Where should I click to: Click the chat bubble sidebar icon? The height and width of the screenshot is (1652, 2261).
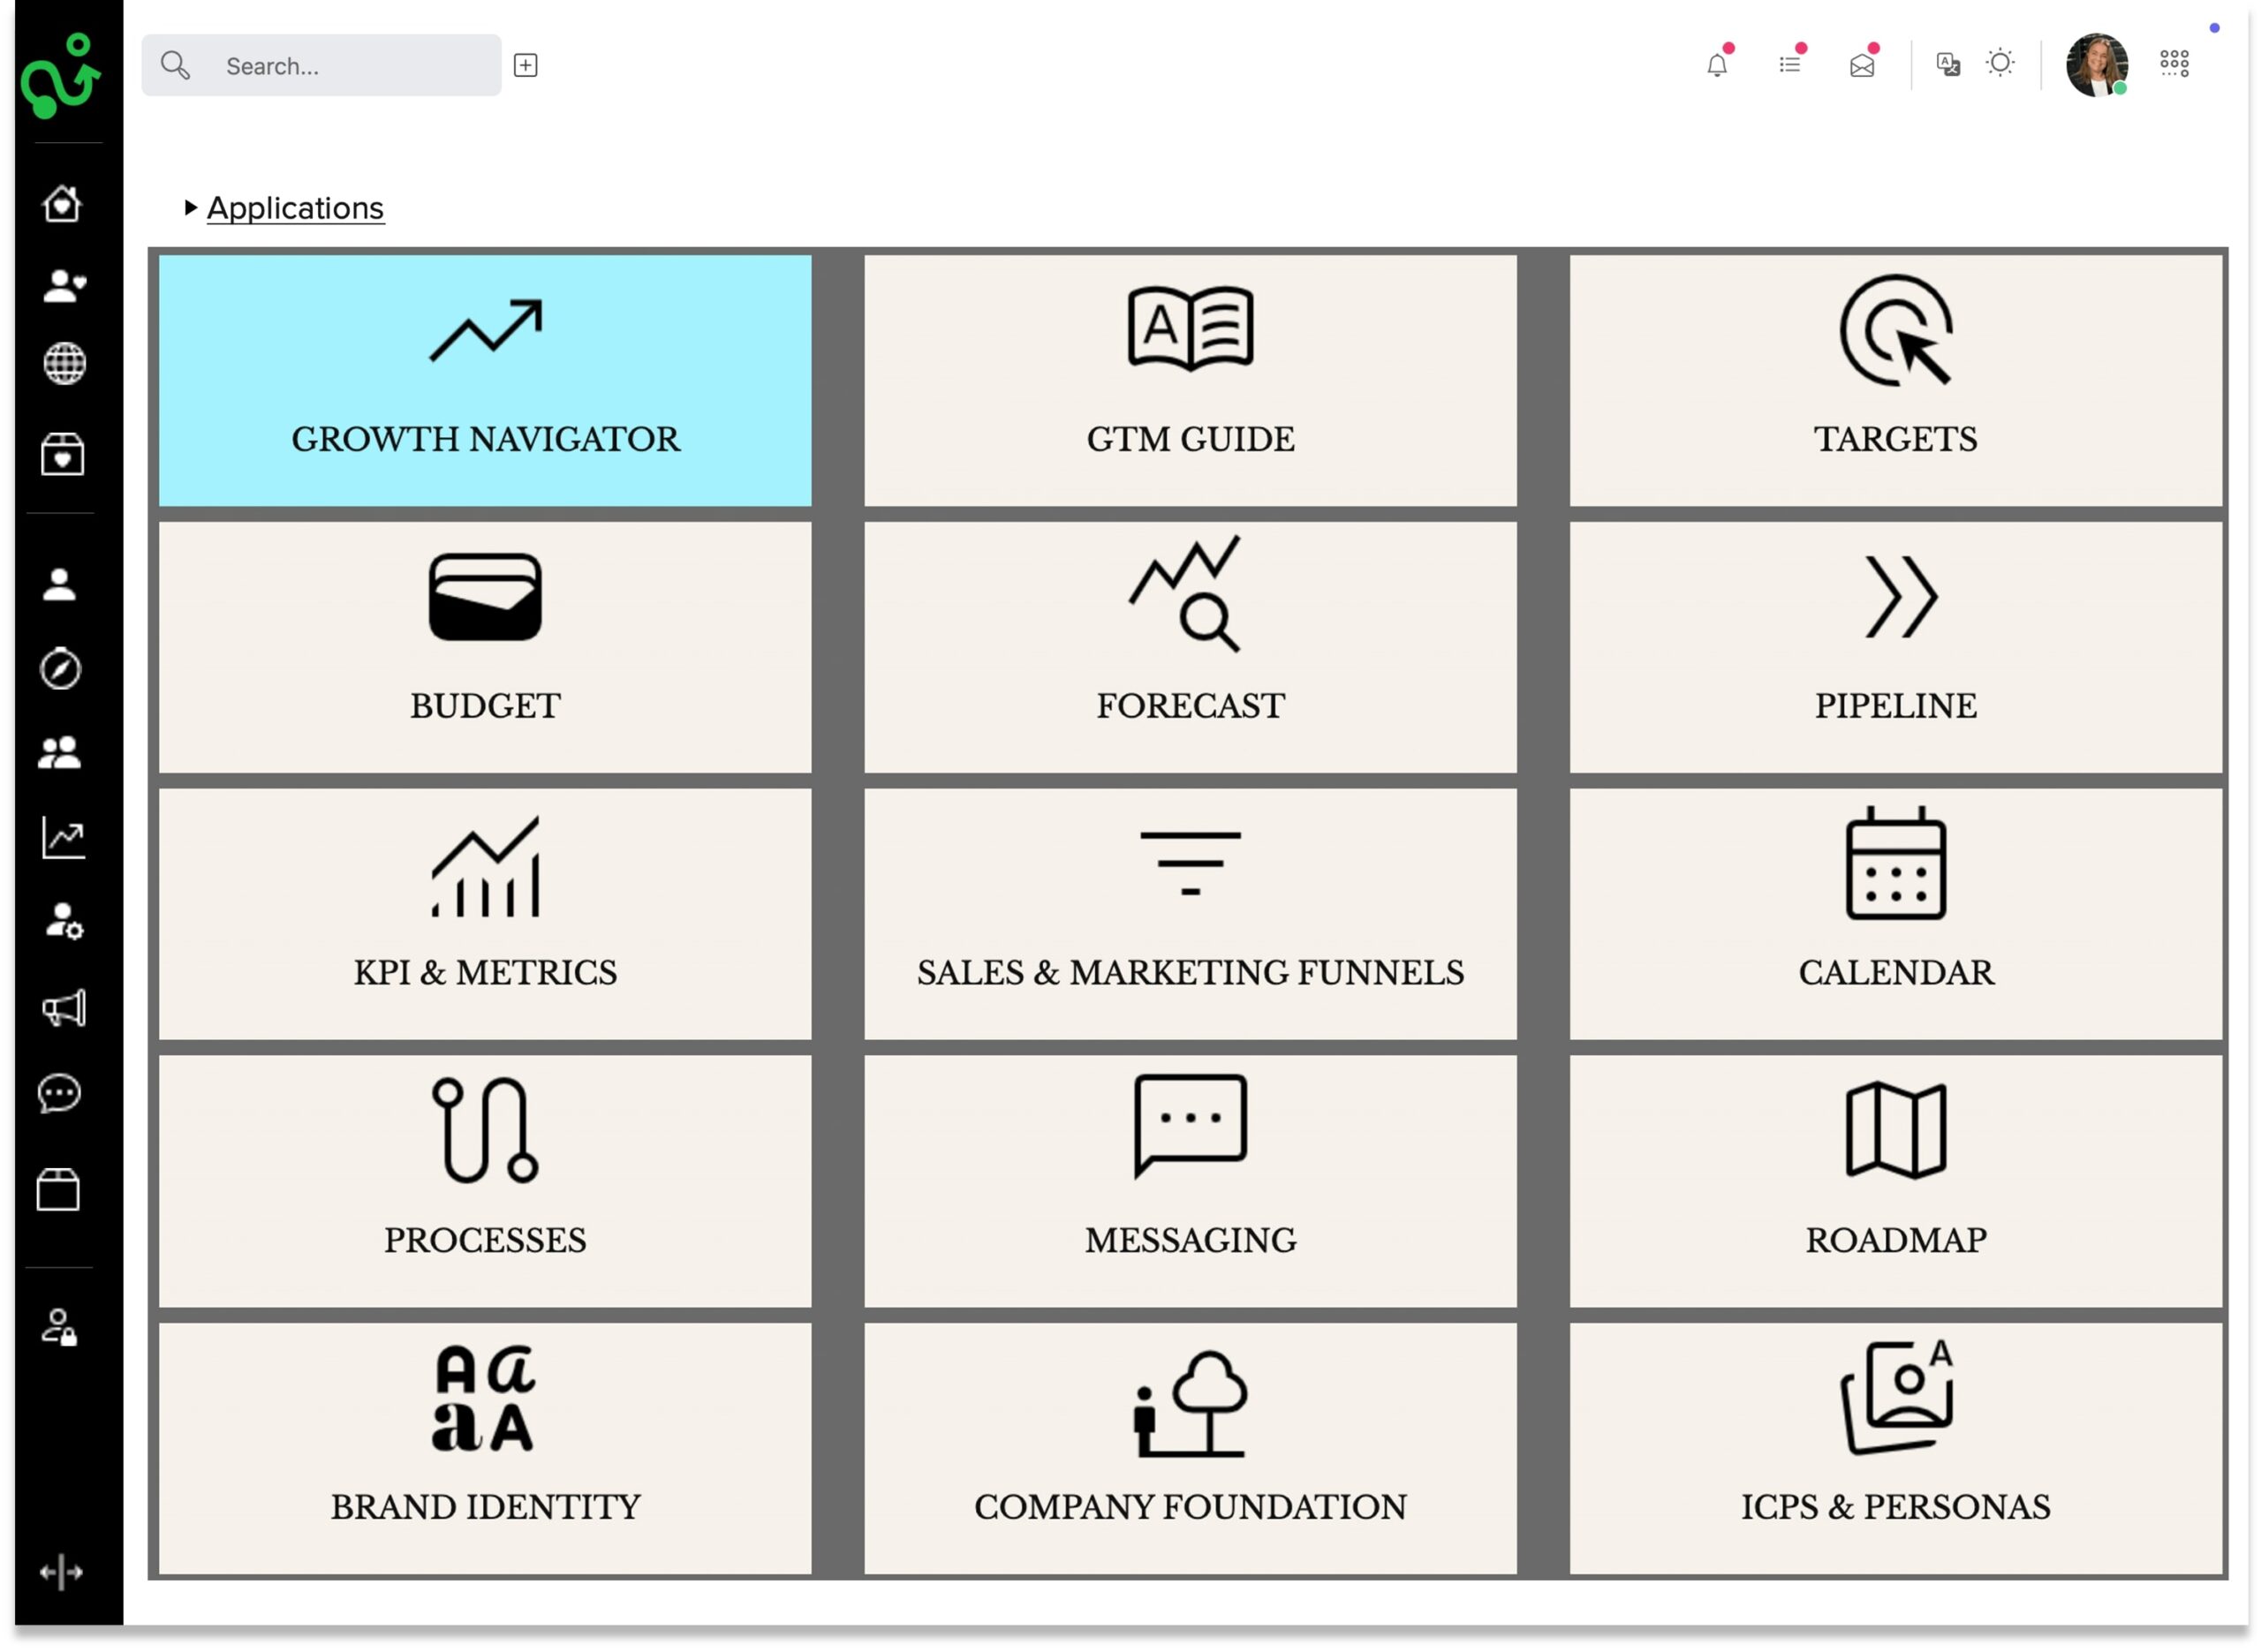[60, 1094]
